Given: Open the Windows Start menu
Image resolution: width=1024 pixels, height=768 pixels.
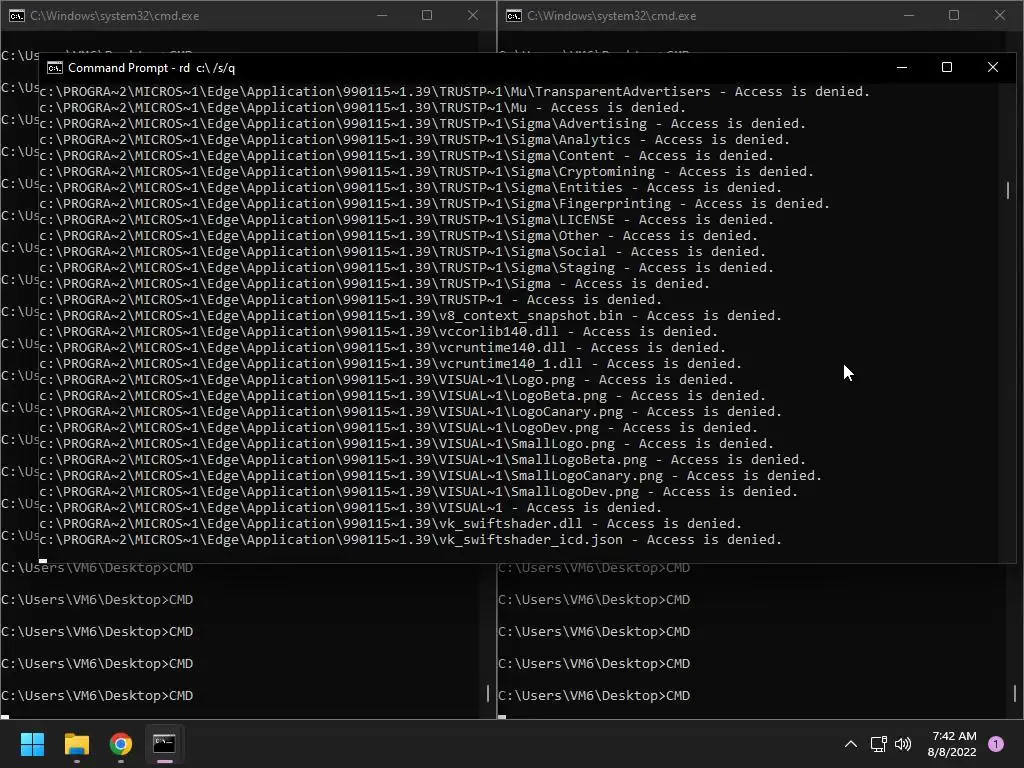Looking at the screenshot, I should point(32,743).
